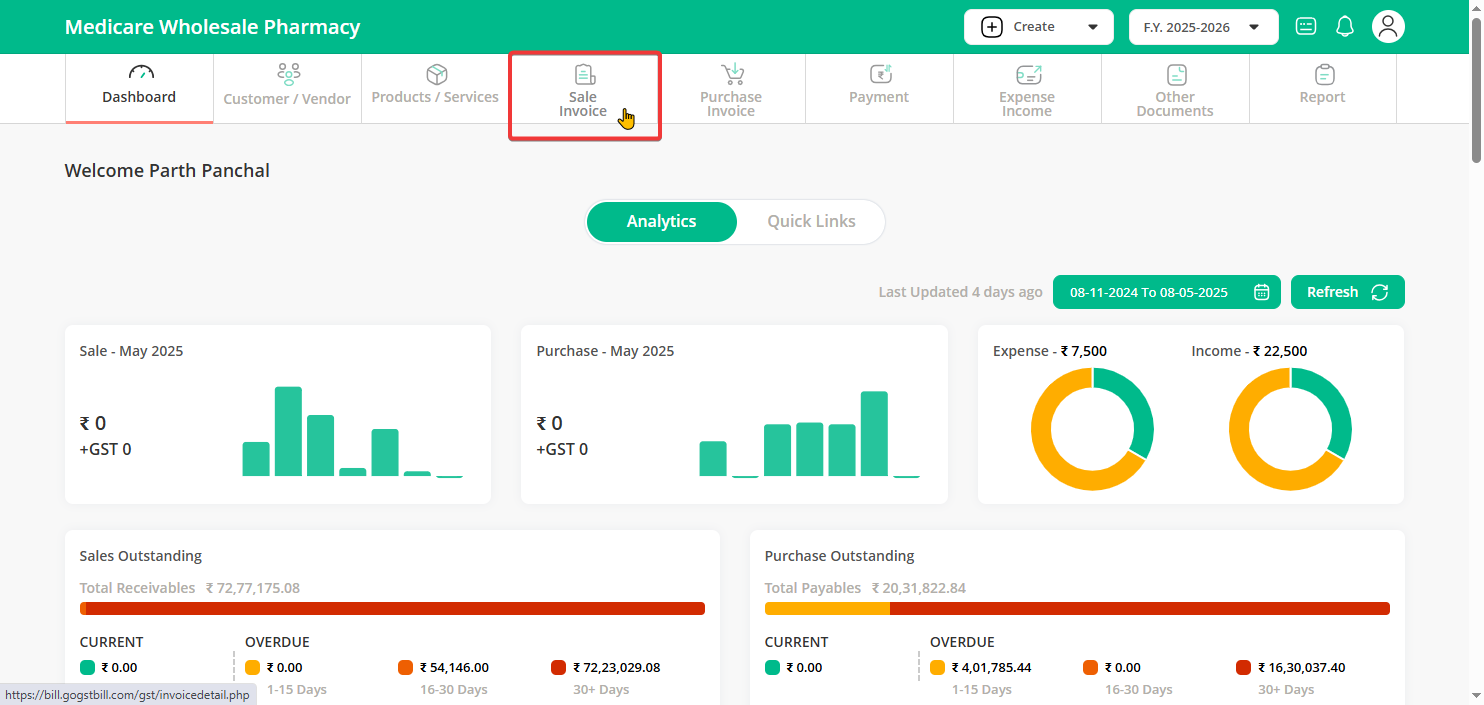This screenshot has width=1484, height=705.
Task: Open the notifications bell icon
Action: click(1345, 27)
